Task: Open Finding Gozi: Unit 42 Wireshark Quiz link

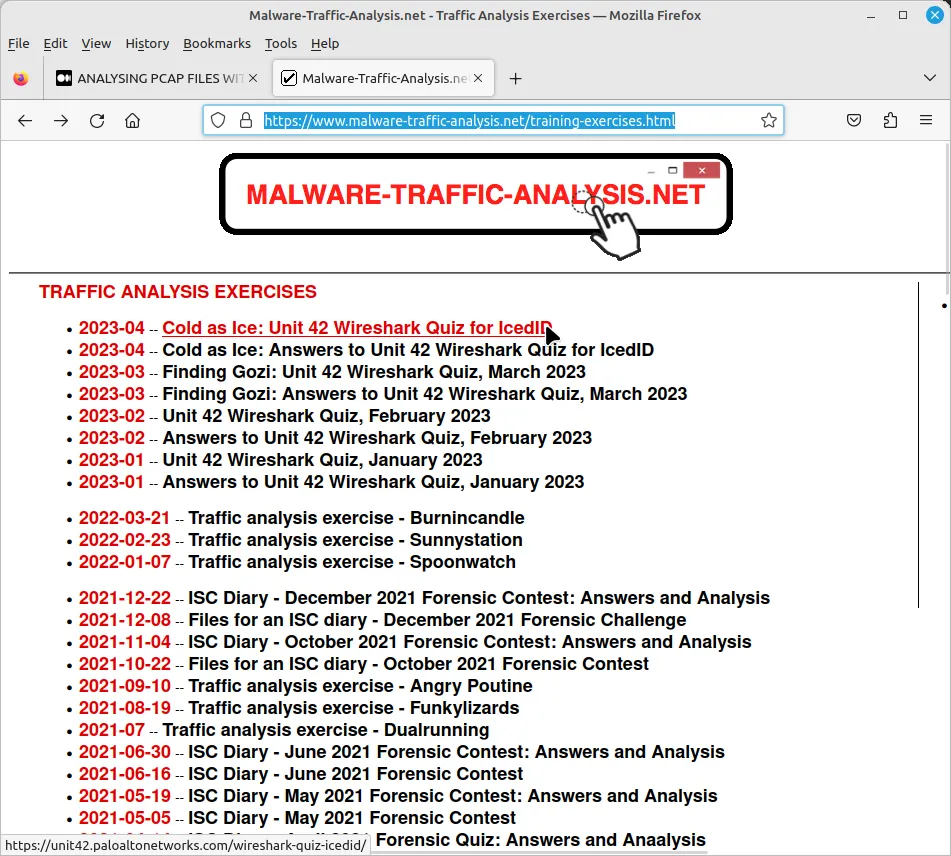Action: pyautogui.click(x=374, y=372)
